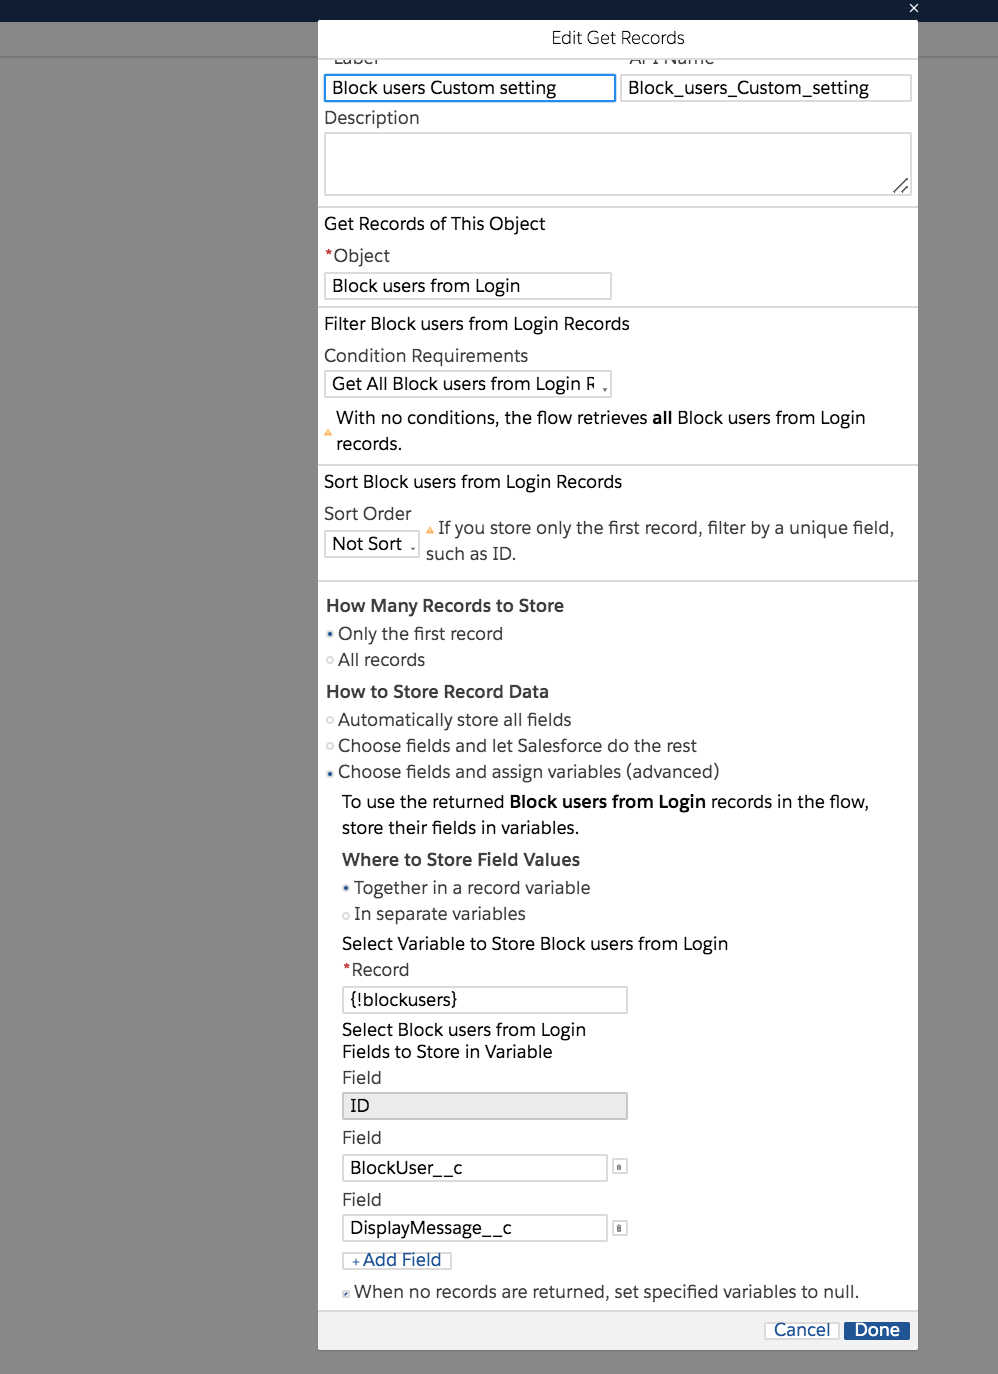Click the disabled ID field
This screenshot has width=998, height=1374.
[485, 1106]
